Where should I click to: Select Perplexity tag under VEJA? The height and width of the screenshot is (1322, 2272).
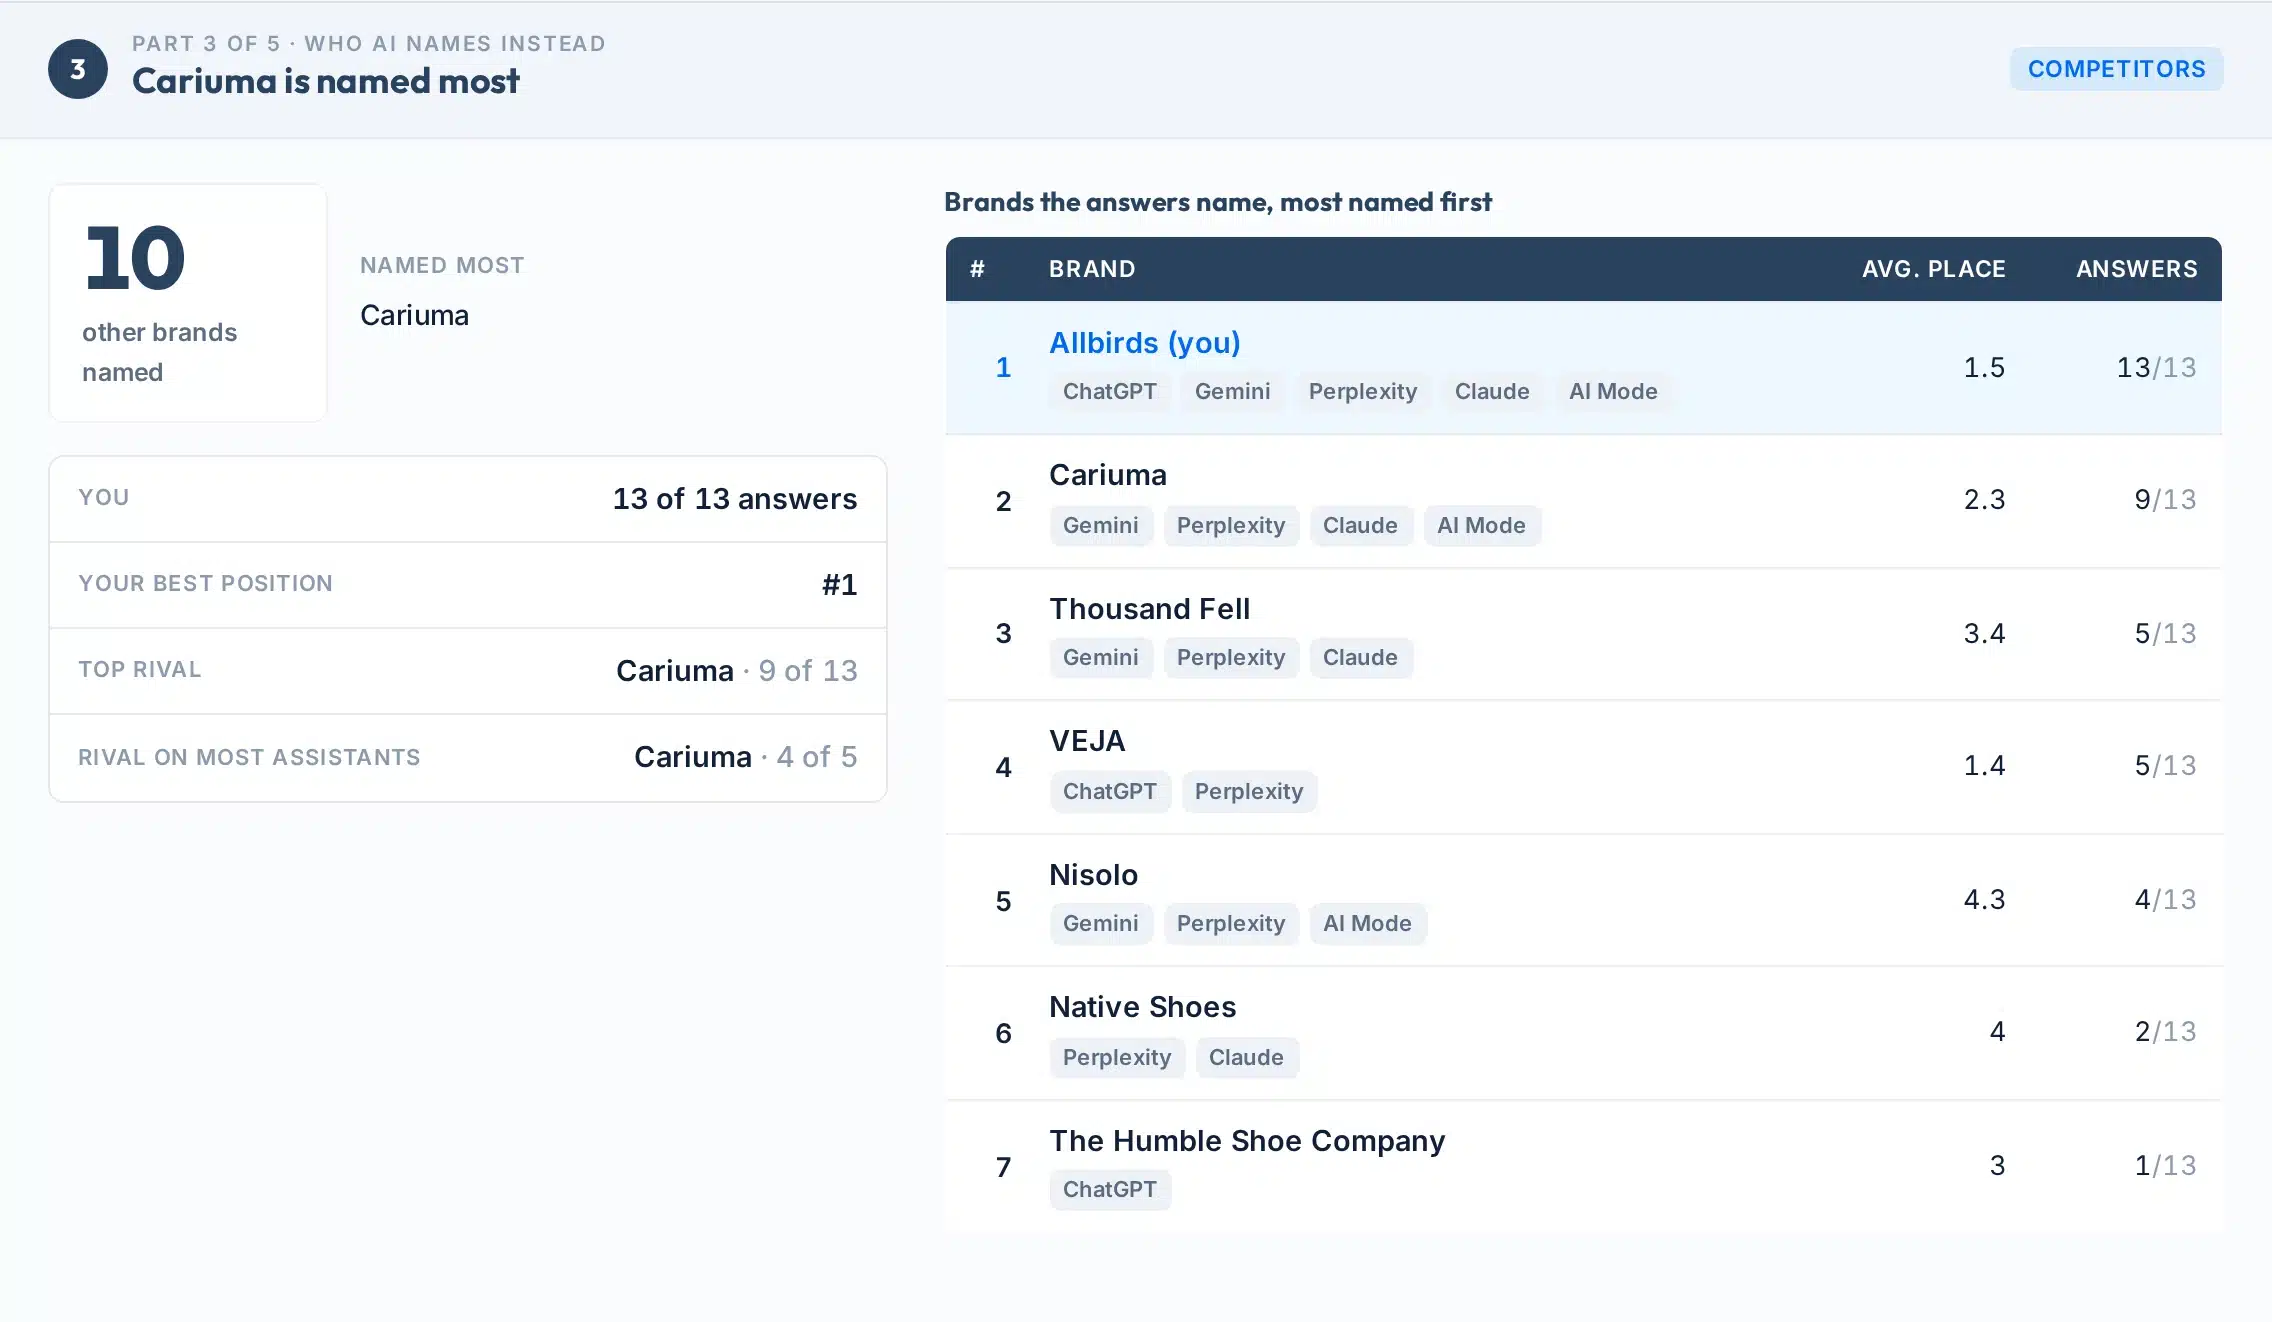1248,792
